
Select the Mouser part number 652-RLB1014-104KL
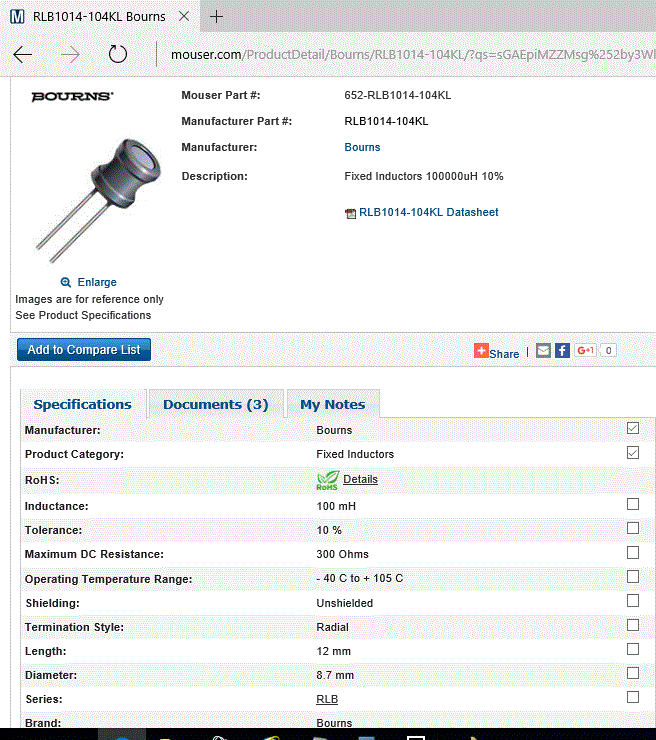397,95
